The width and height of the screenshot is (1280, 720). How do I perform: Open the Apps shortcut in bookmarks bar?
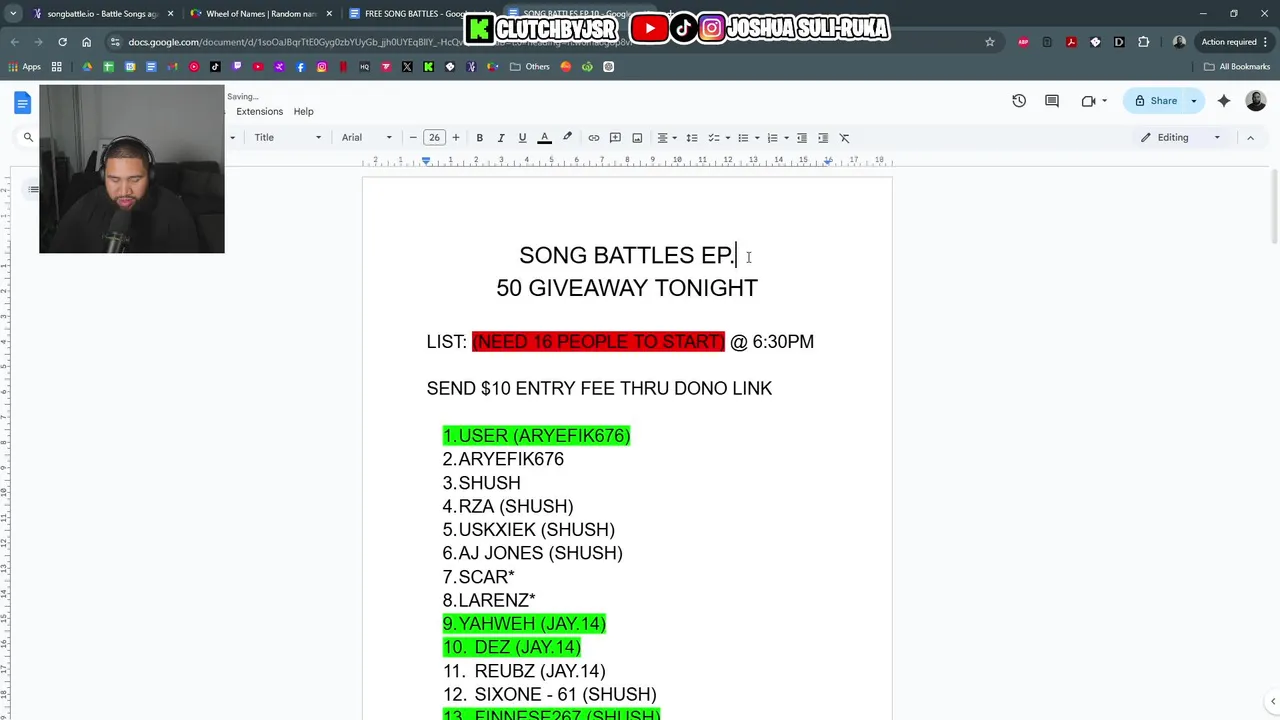coord(24,67)
